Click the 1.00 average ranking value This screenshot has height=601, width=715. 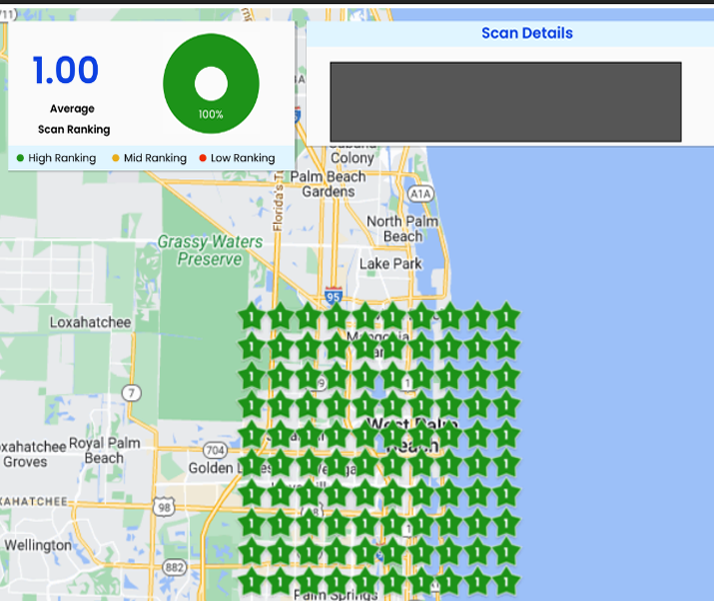click(66, 71)
